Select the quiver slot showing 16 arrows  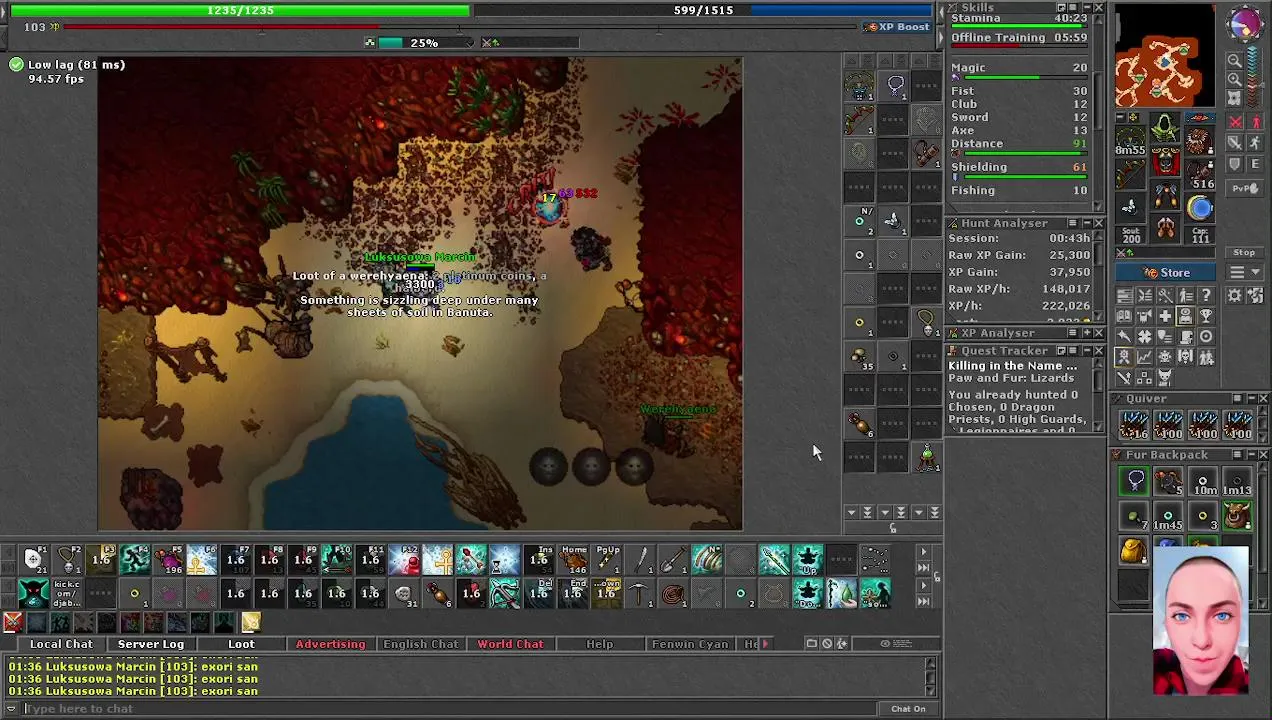[1133, 426]
